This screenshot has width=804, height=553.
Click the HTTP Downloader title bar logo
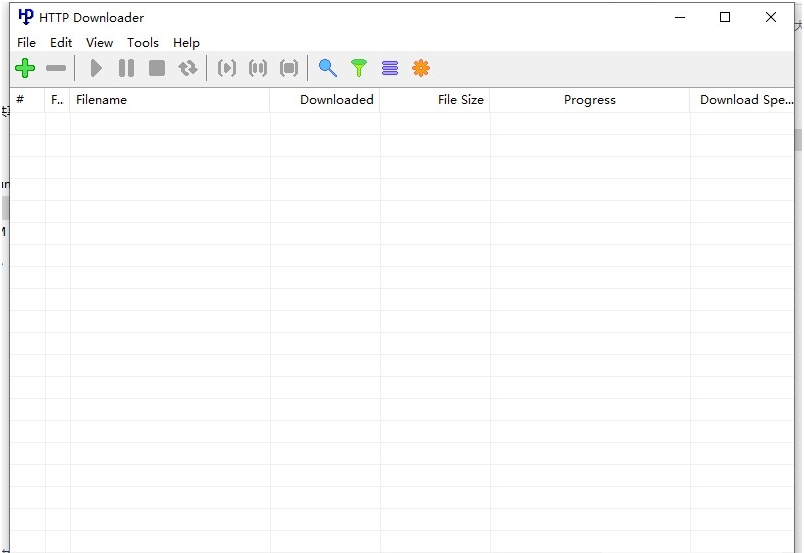coord(26,17)
